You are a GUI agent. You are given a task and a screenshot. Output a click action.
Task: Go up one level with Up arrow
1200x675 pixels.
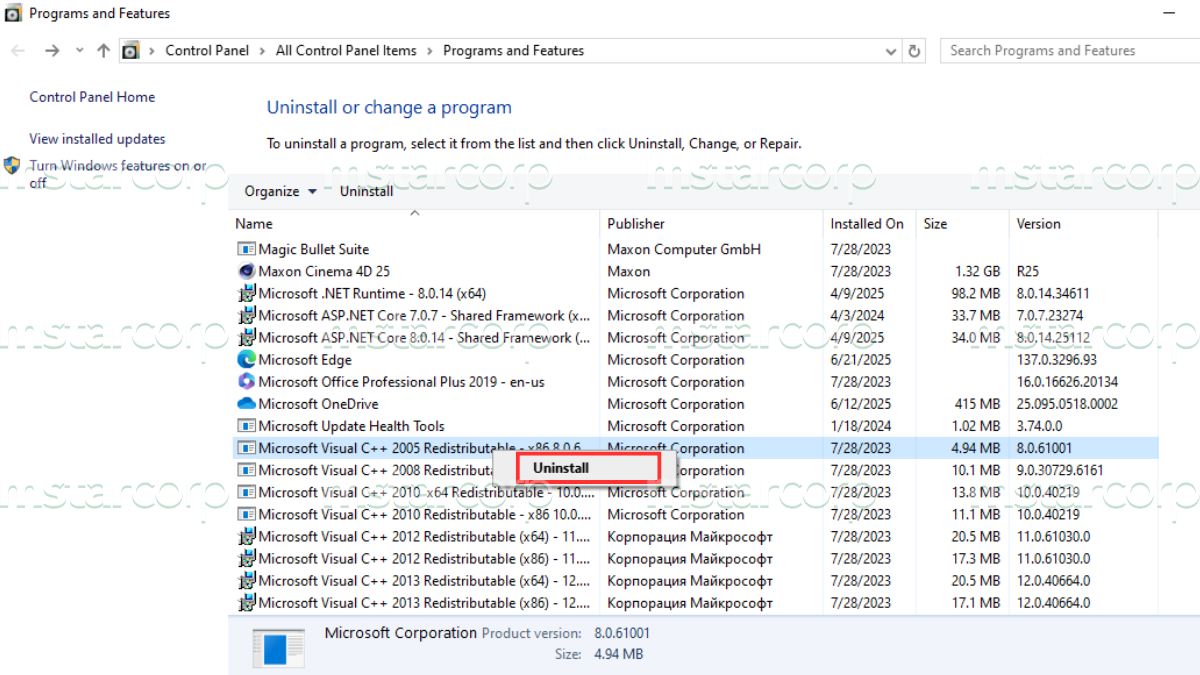coord(103,51)
